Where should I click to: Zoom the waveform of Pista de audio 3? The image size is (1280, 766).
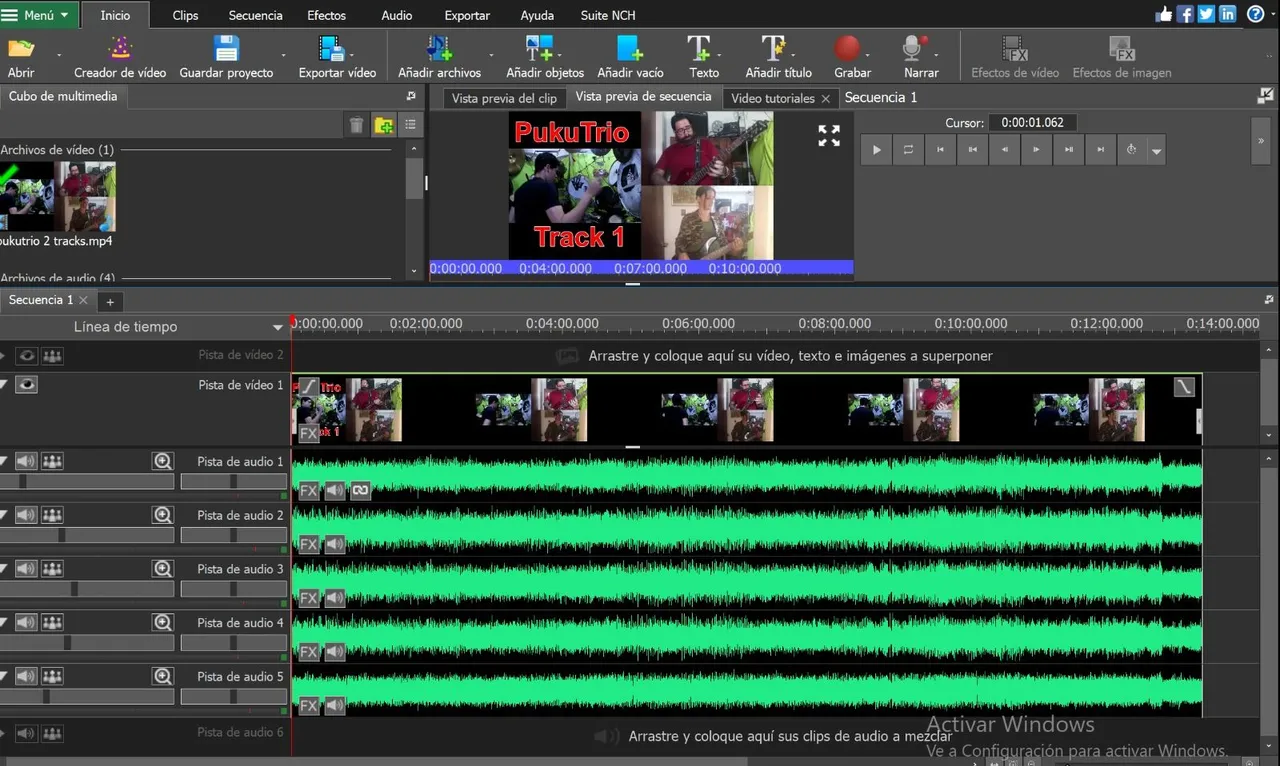pyautogui.click(x=163, y=568)
